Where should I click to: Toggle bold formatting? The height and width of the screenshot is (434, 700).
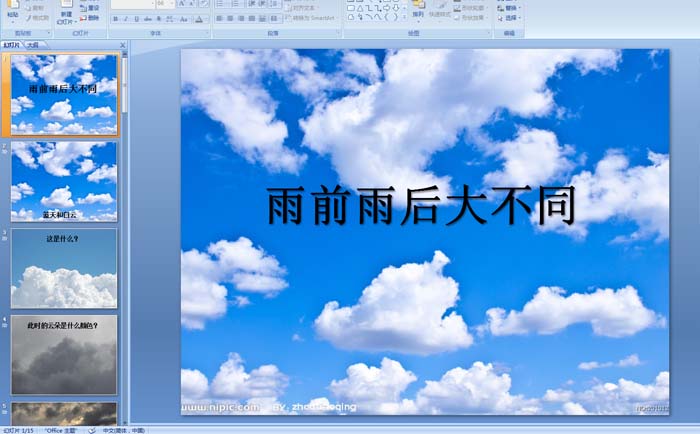[x=115, y=19]
